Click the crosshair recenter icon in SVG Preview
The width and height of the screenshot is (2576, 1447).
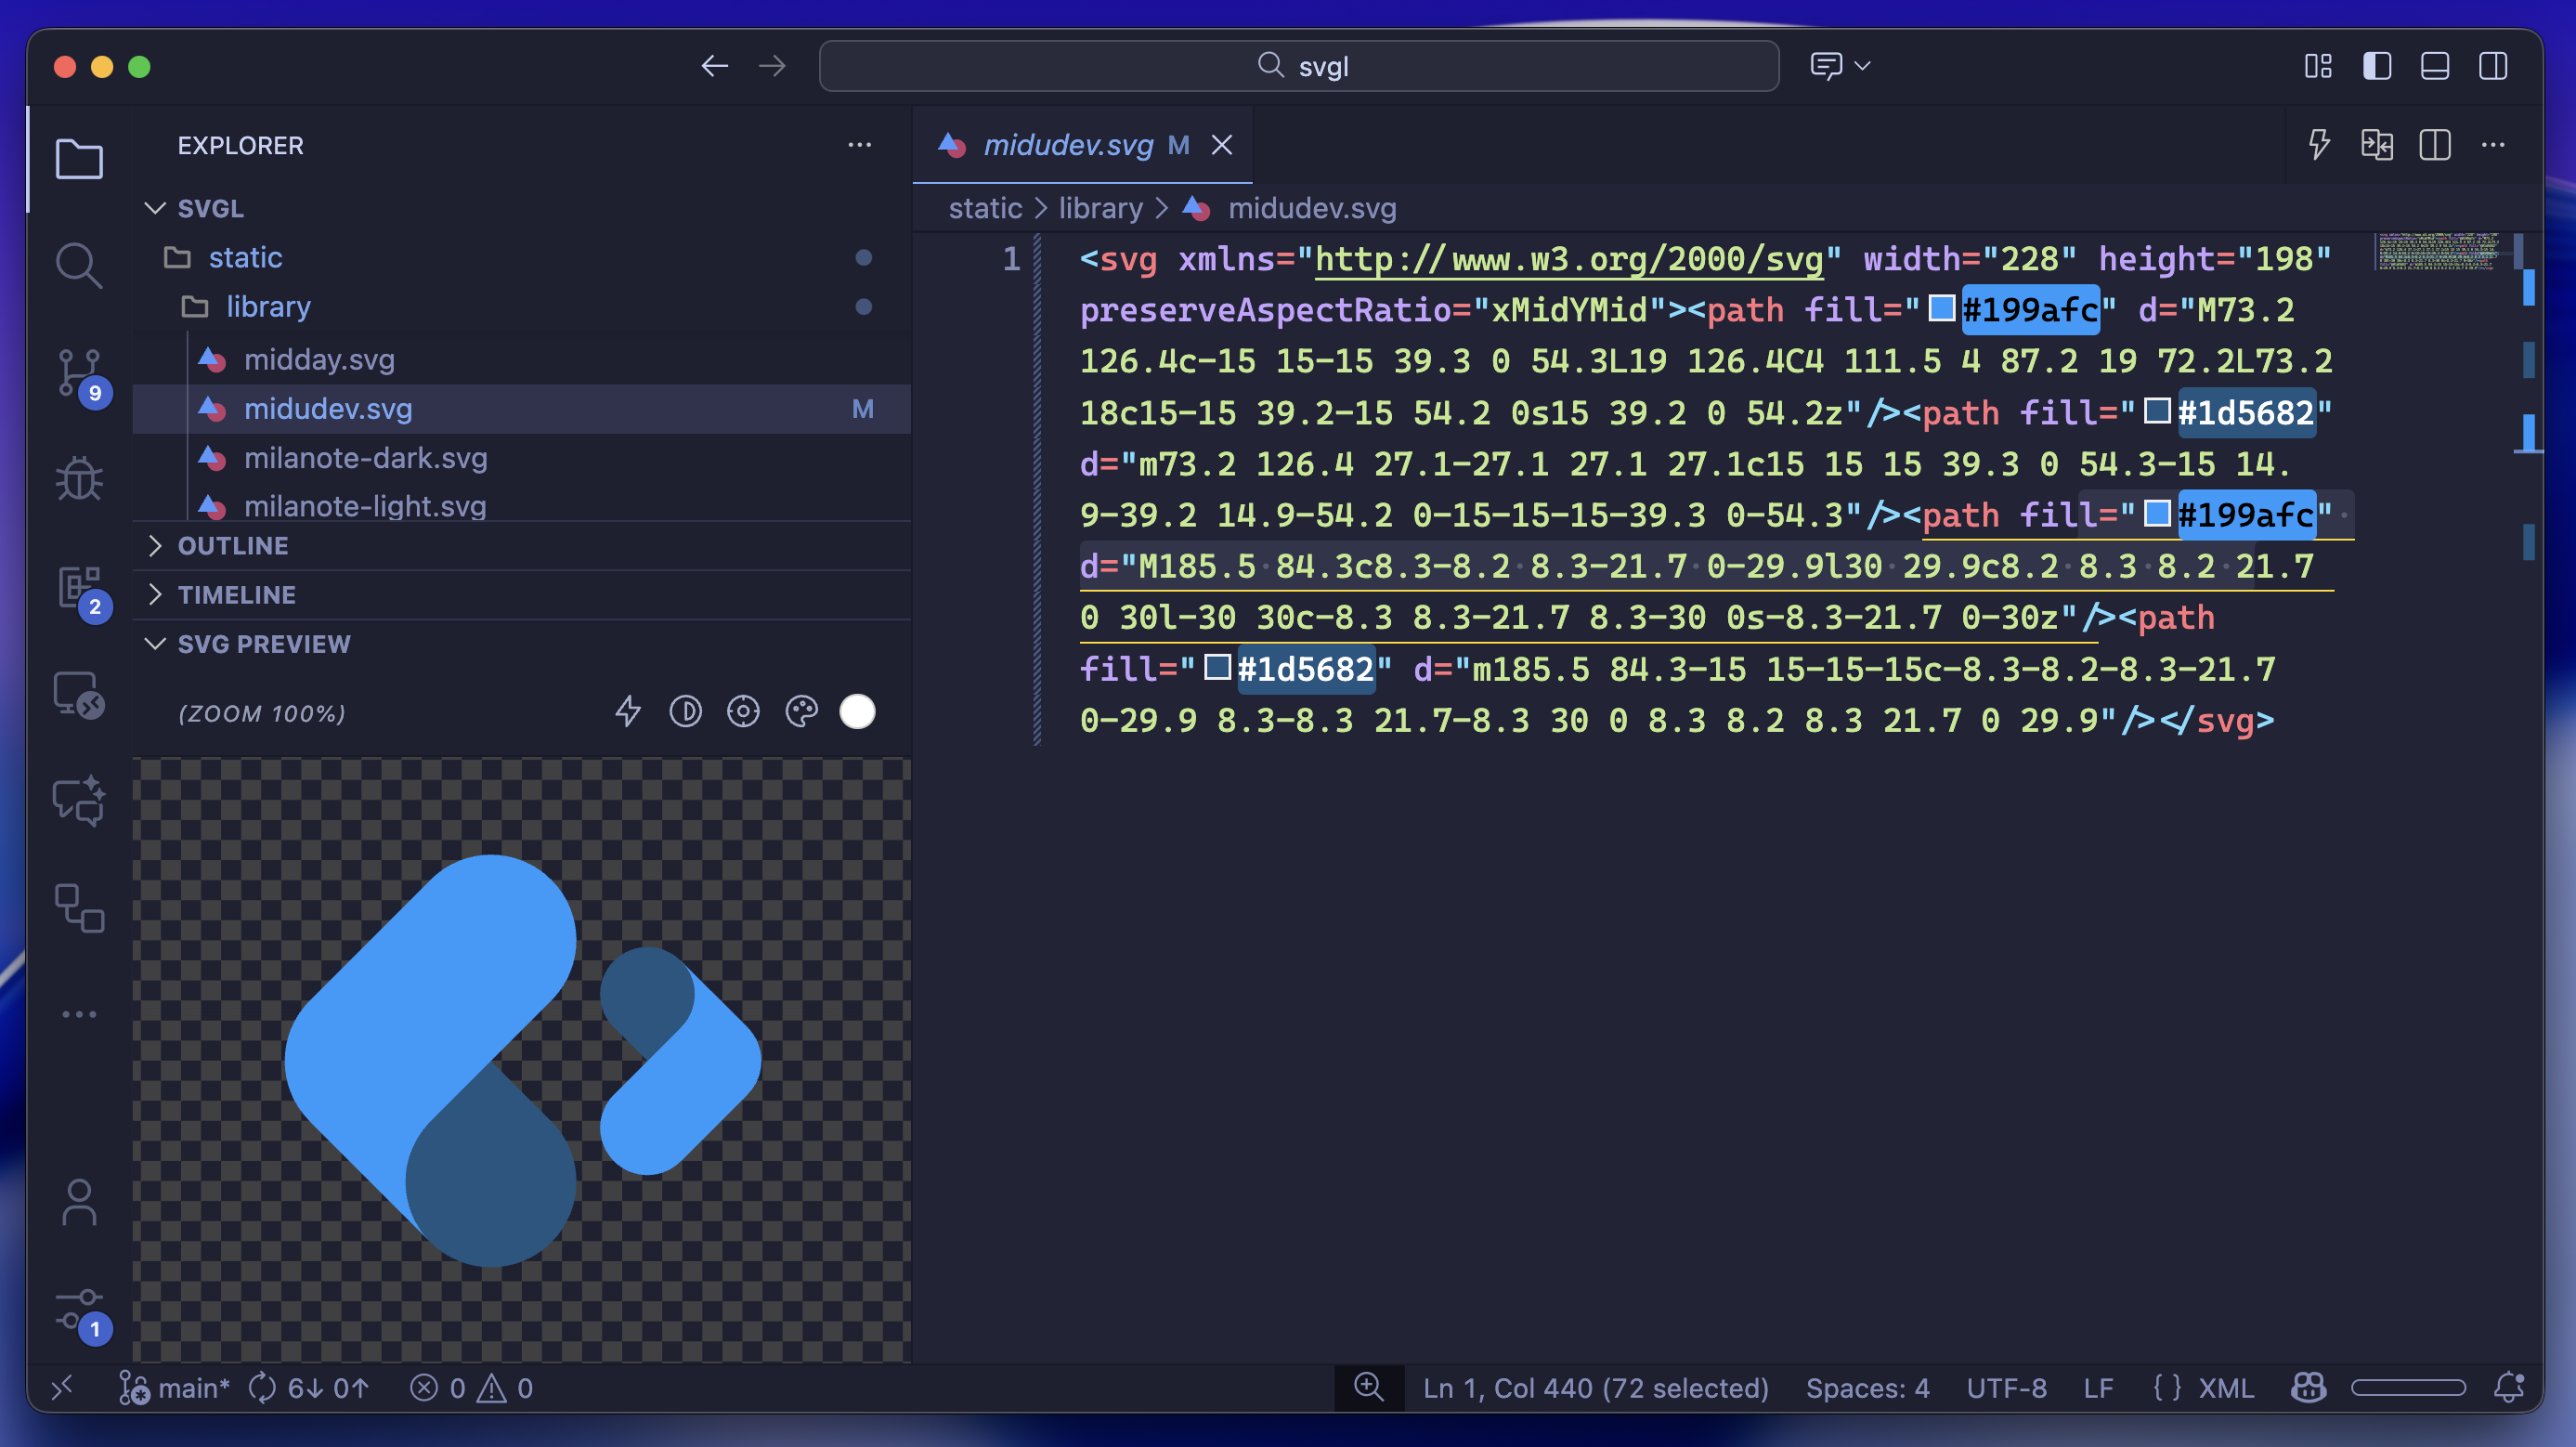point(744,711)
